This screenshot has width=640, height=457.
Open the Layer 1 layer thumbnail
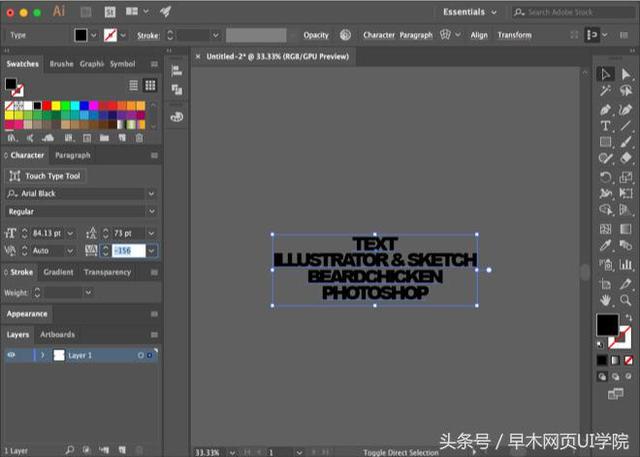click(x=59, y=355)
